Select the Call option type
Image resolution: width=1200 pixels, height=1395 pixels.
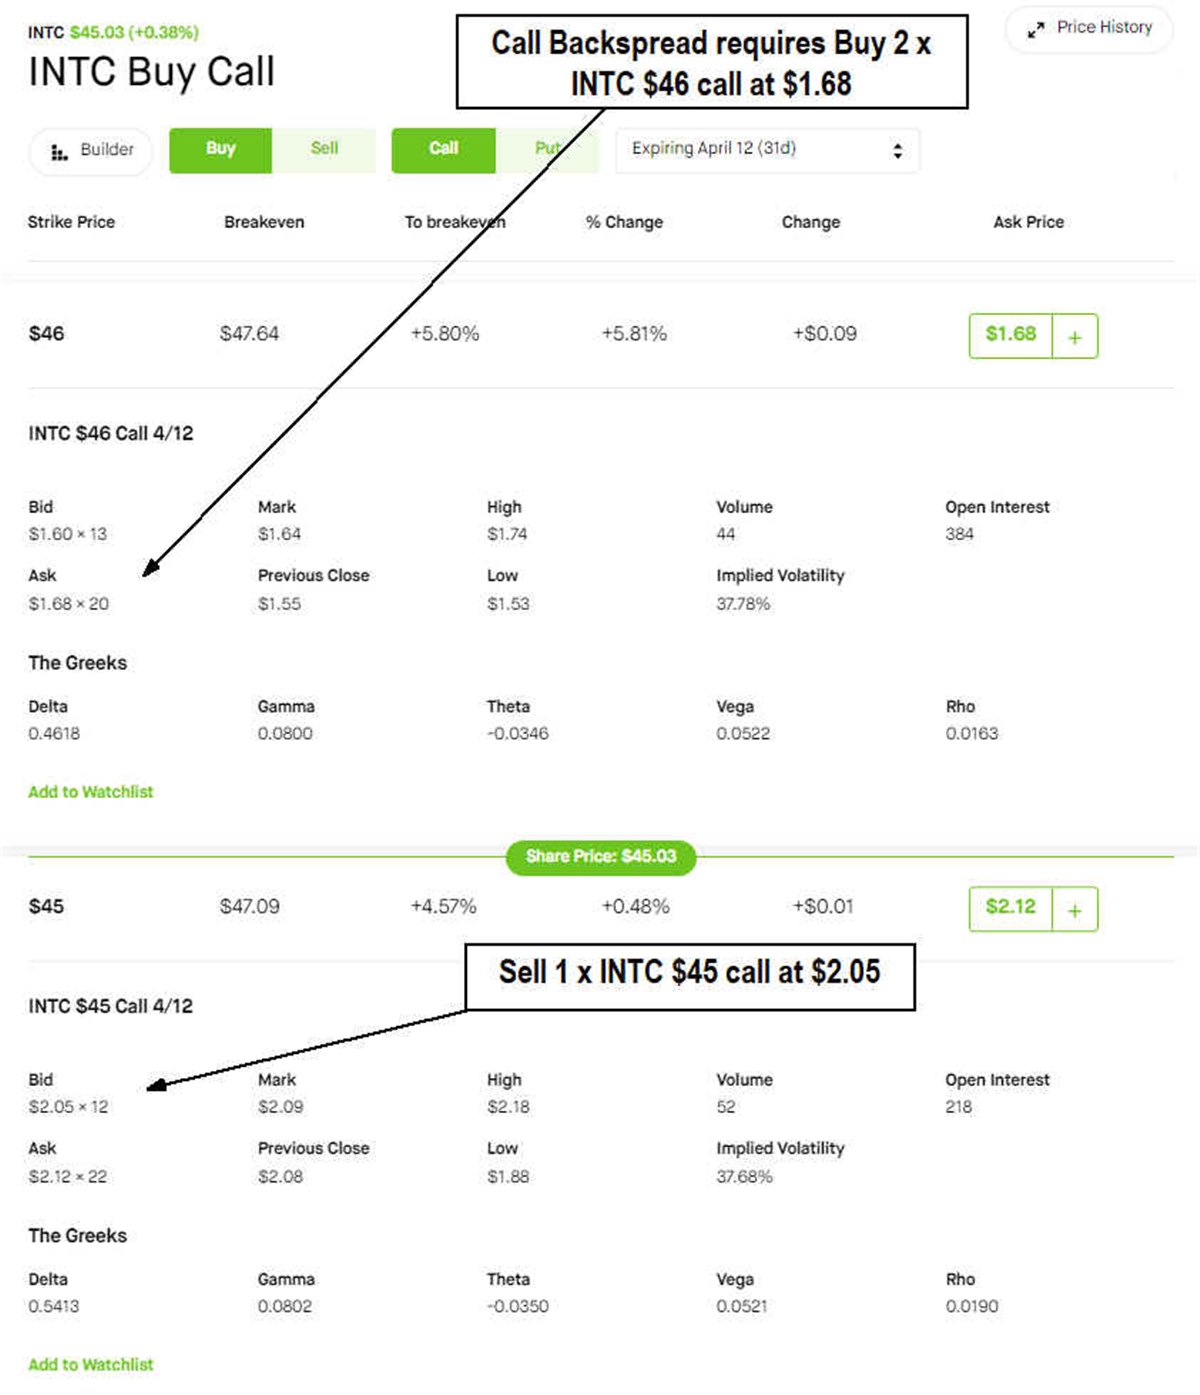pos(443,150)
